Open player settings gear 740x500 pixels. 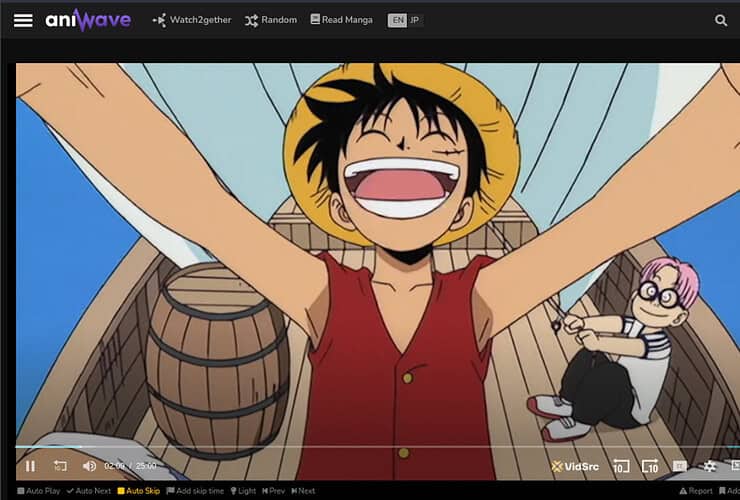[709, 467]
